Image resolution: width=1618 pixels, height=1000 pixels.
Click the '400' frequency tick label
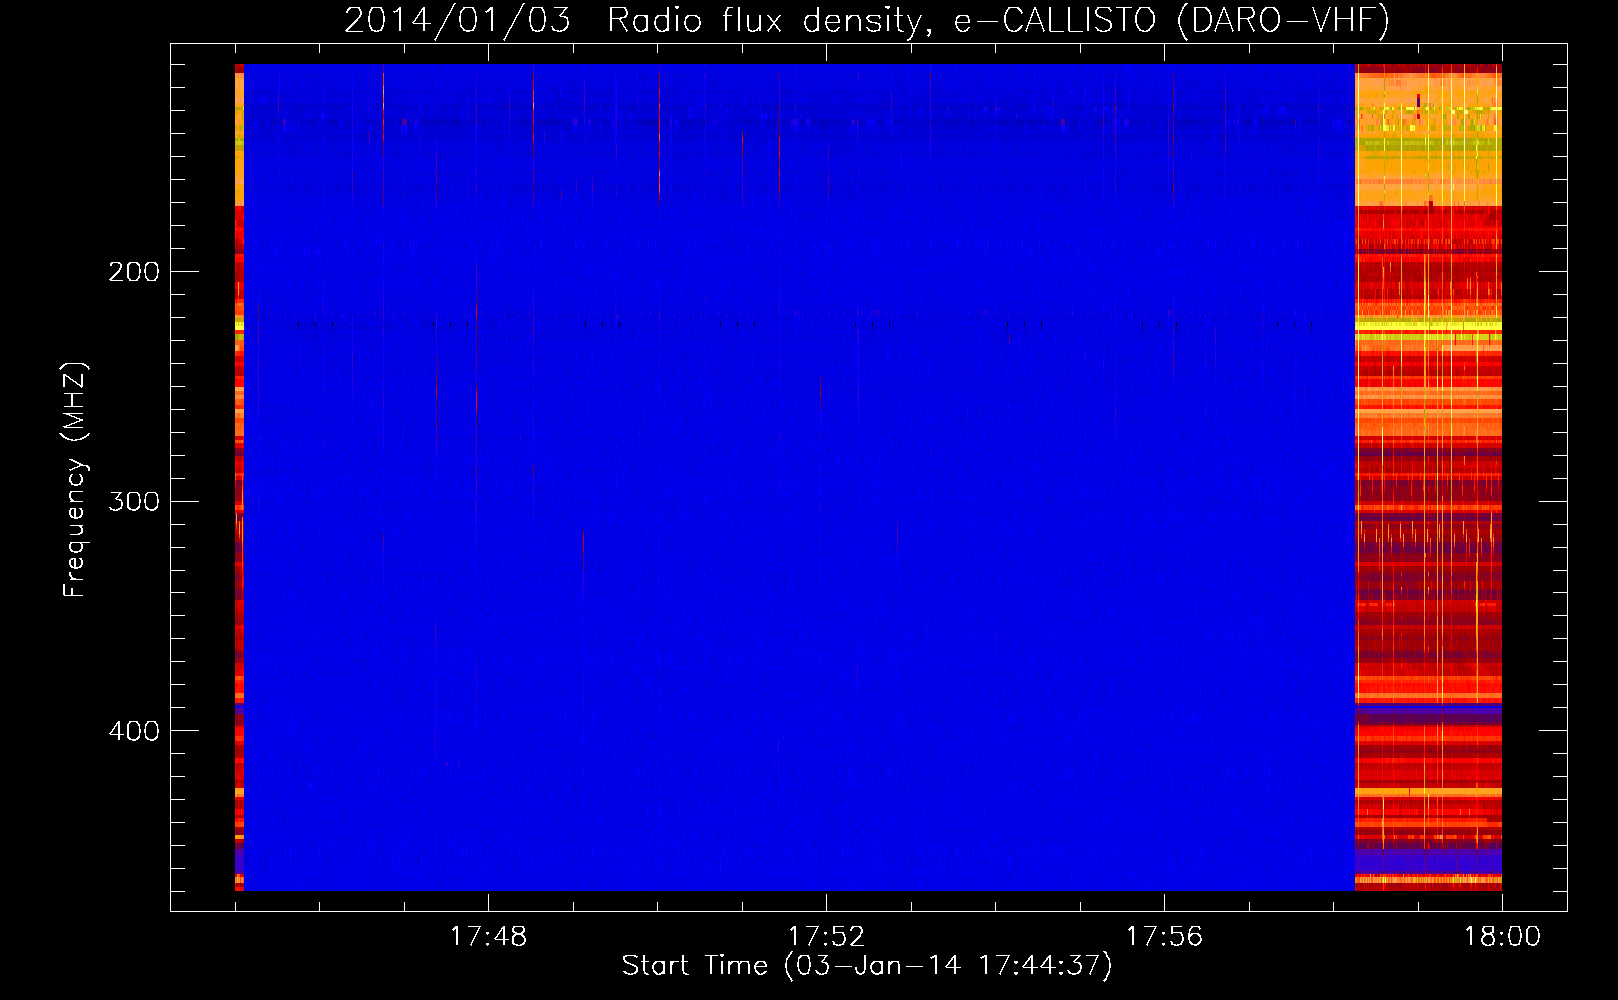pos(134,731)
